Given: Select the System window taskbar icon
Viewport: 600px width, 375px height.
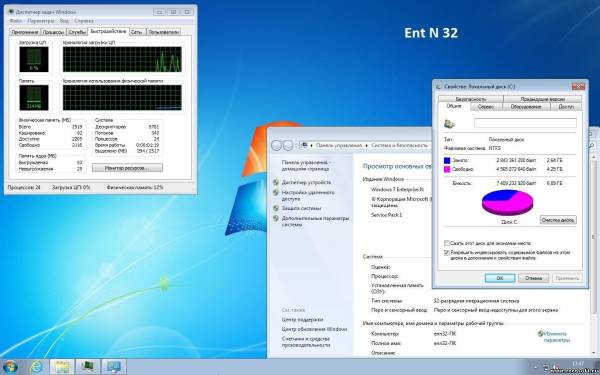Looking at the screenshot, I should [114, 367].
